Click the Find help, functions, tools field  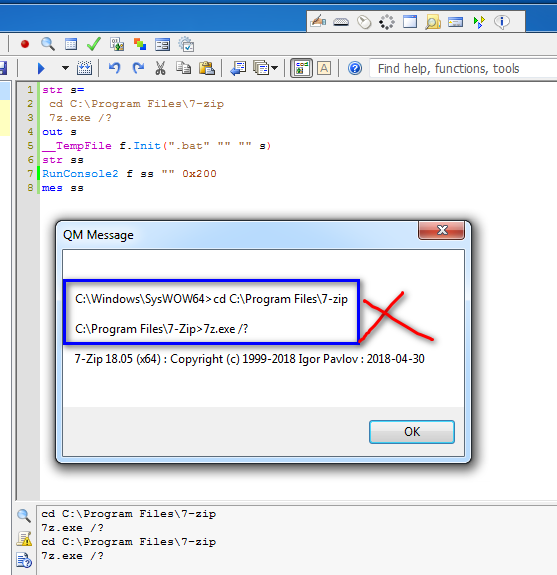coord(464,69)
